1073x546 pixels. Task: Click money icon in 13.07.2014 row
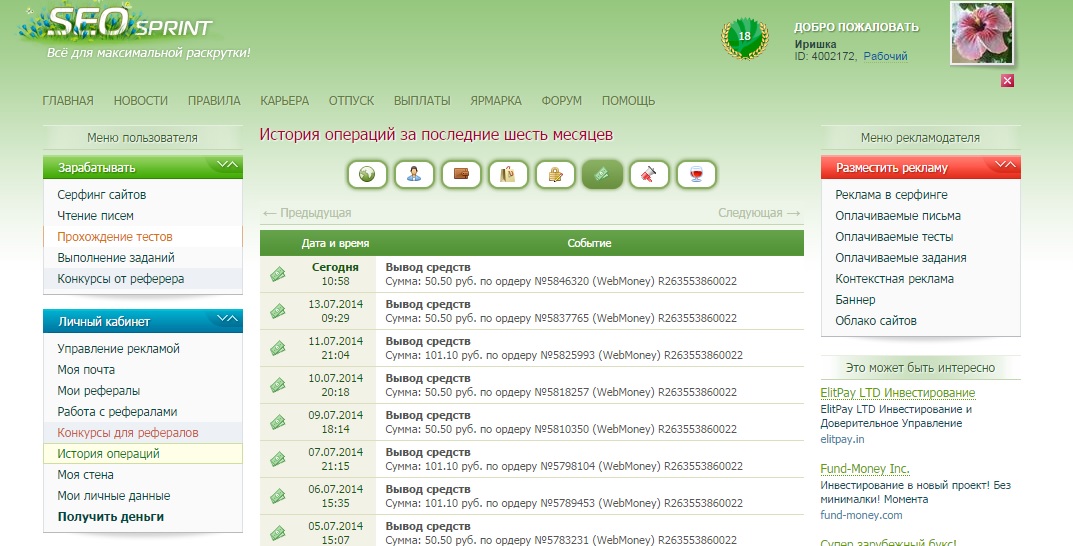[x=277, y=311]
